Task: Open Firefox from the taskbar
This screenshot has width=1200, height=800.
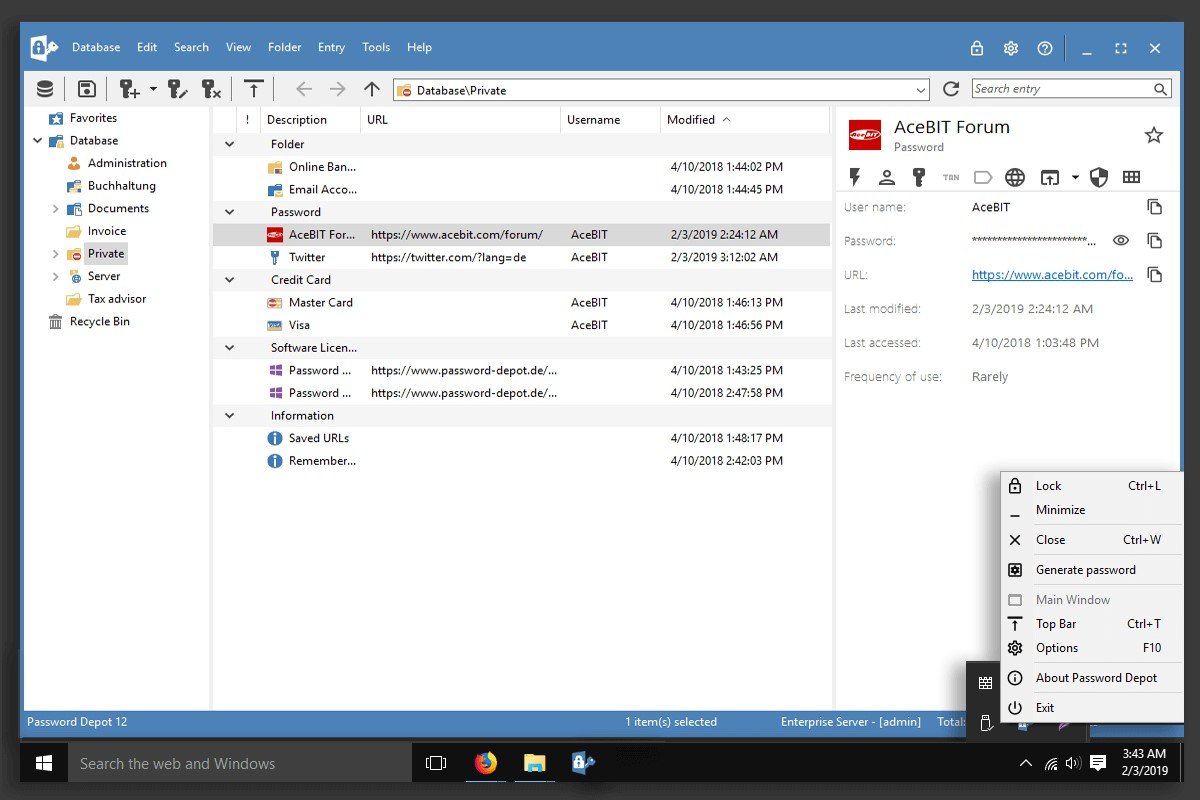Action: pyautogui.click(x=485, y=763)
